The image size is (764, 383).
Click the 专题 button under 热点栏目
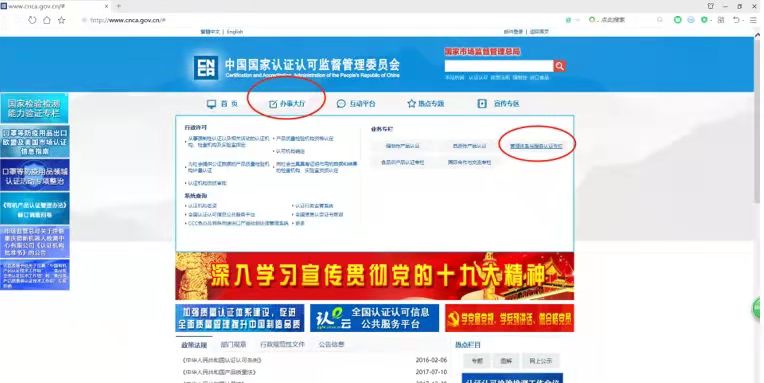(x=477, y=361)
